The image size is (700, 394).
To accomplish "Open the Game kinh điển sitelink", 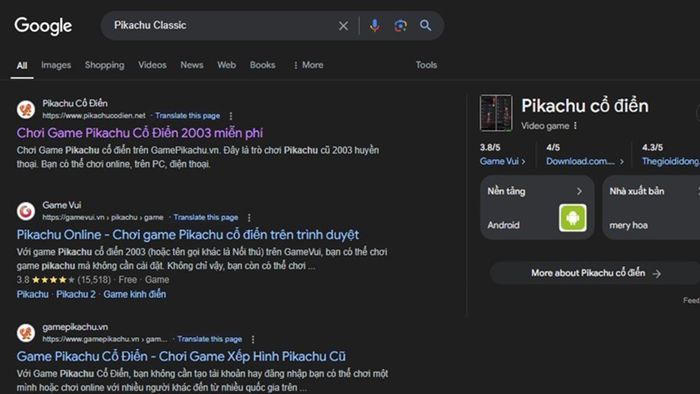I will click(x=135, y=294).
